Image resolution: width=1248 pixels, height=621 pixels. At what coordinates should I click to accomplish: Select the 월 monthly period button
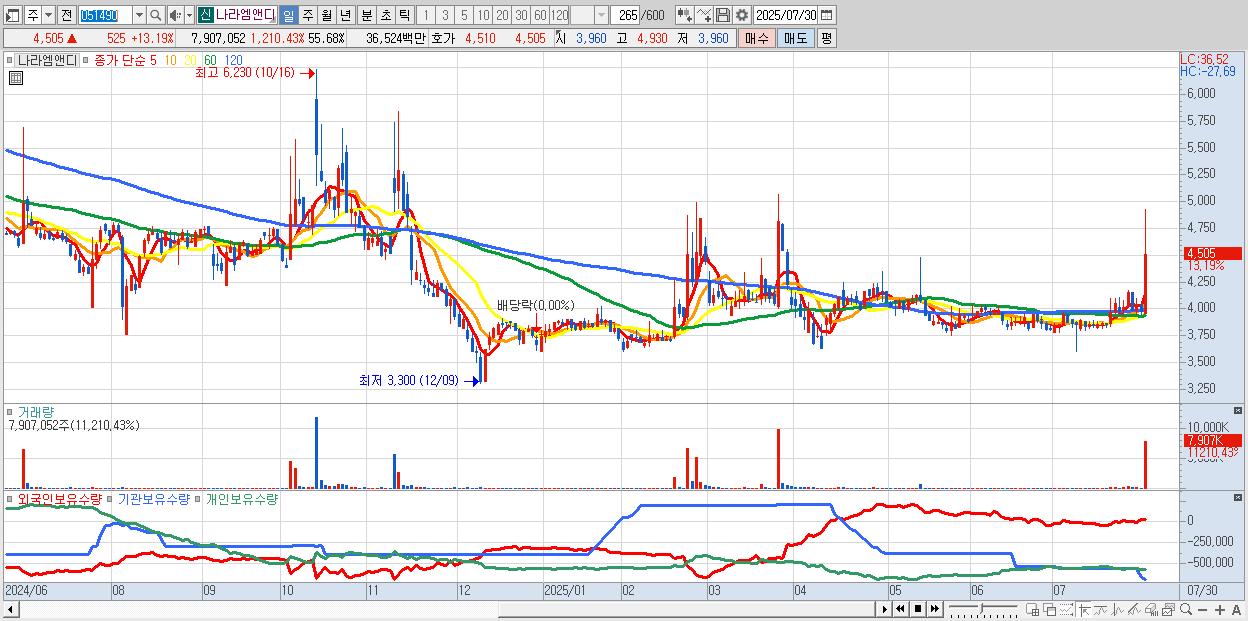[326, 16]
